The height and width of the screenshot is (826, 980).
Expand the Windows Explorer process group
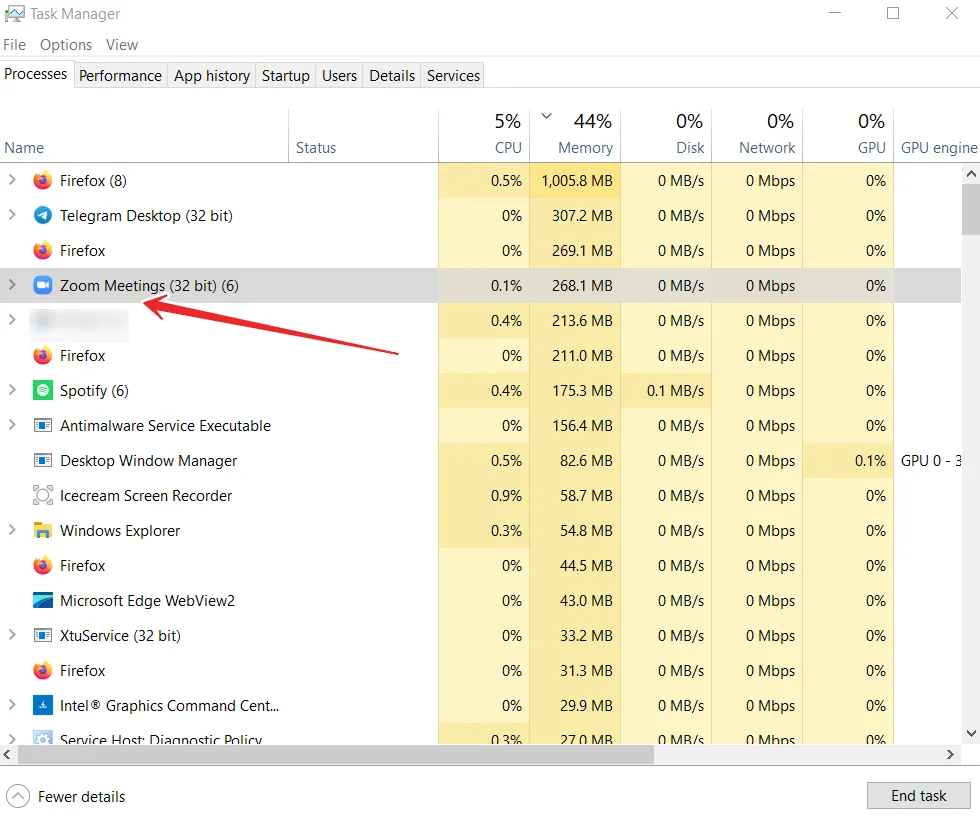click(12, 530)
